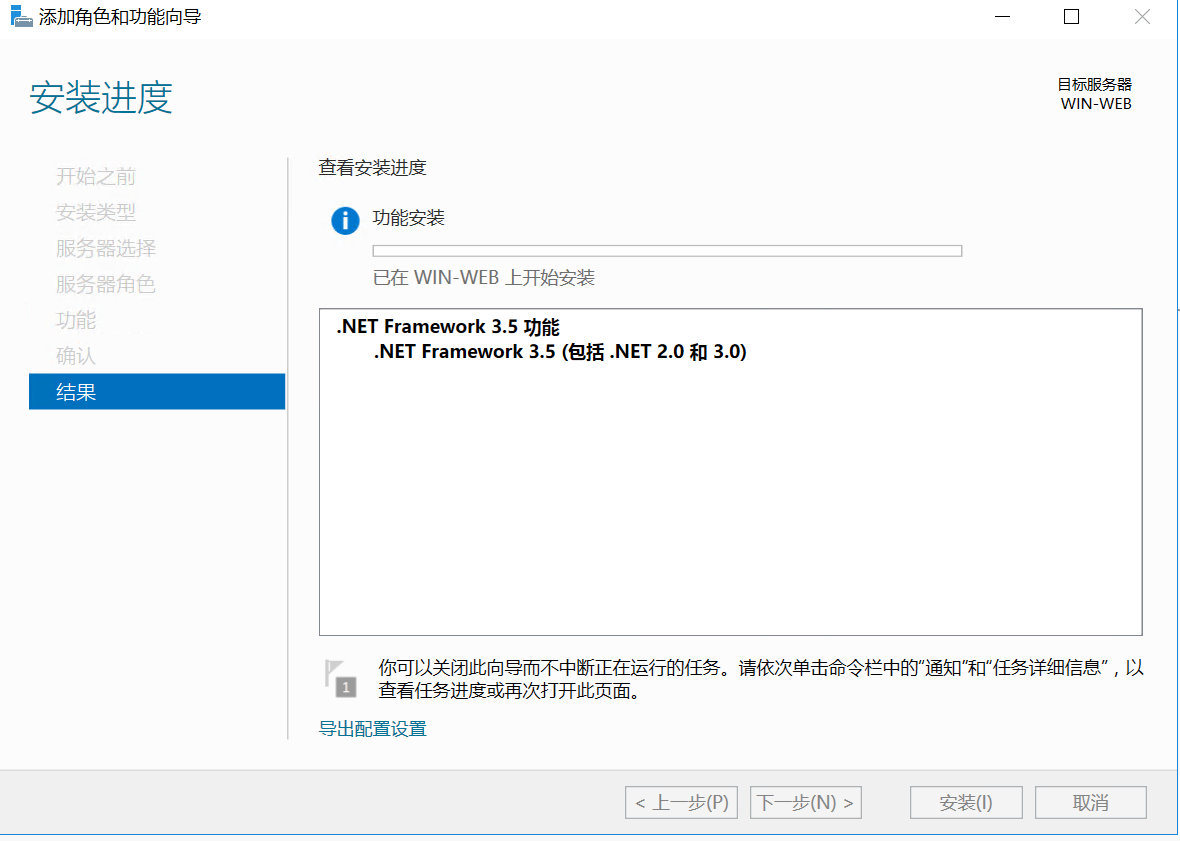Click the notification flag icon
Image resolution: width=1180 pixels, height=841 pixels.
tap(340, 677)
